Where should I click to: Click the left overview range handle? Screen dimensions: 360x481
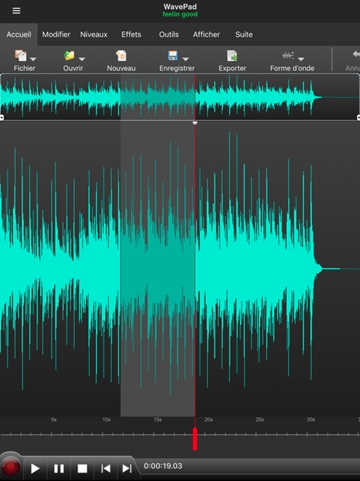coord(1,118)
